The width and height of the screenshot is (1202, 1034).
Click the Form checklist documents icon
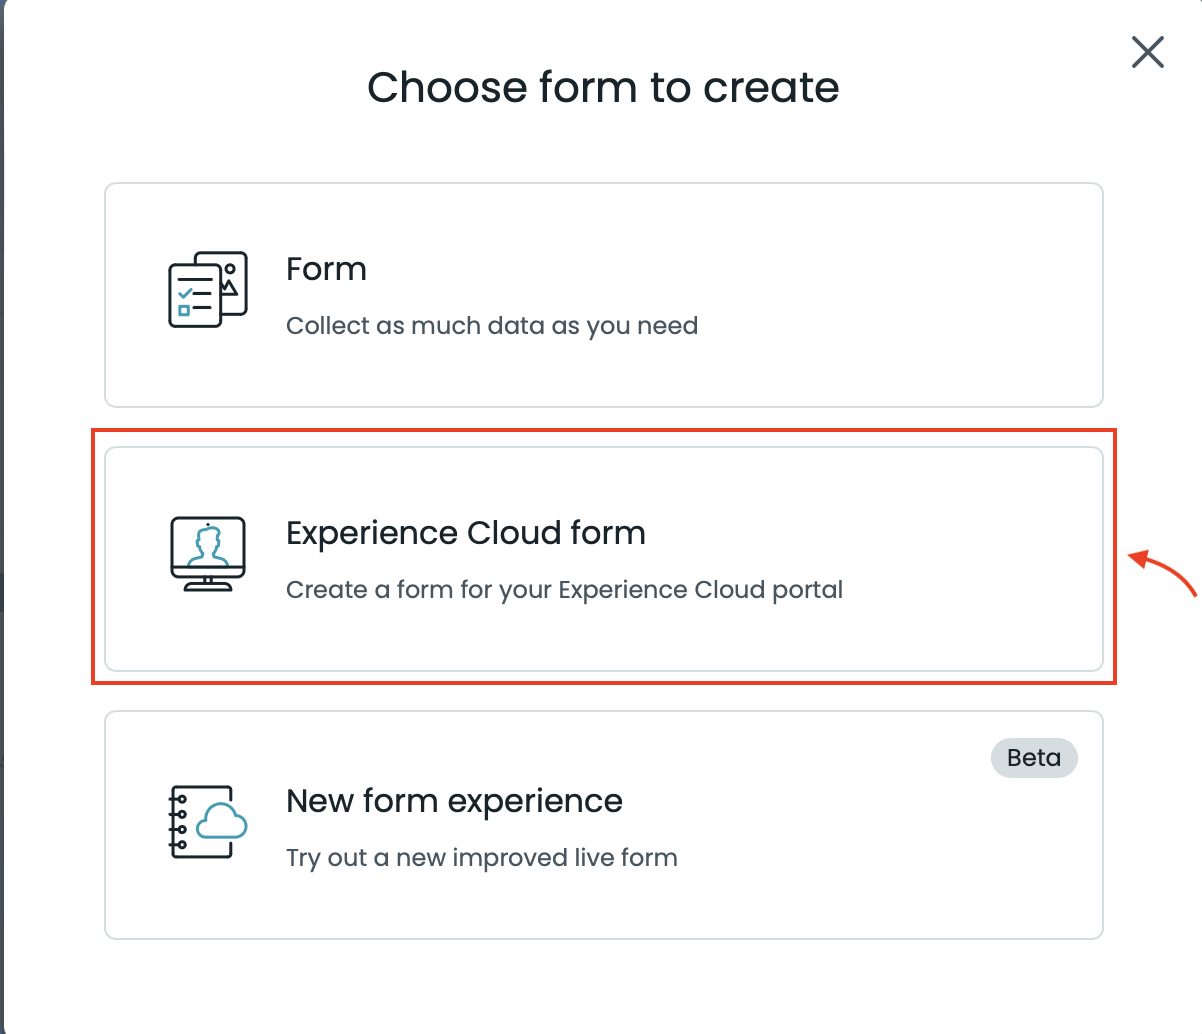pyautogui.click(x=206, y=290)
